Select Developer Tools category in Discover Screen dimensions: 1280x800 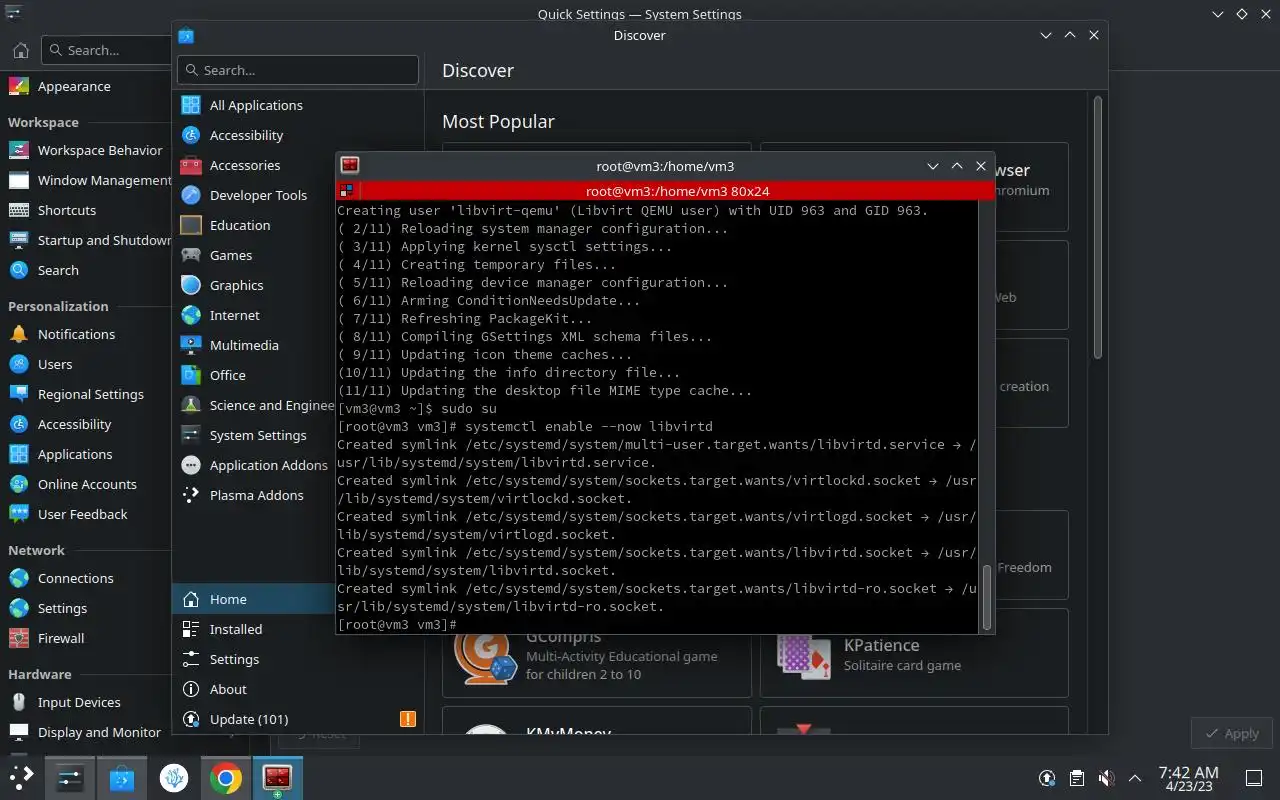click(x=254, y=195)
